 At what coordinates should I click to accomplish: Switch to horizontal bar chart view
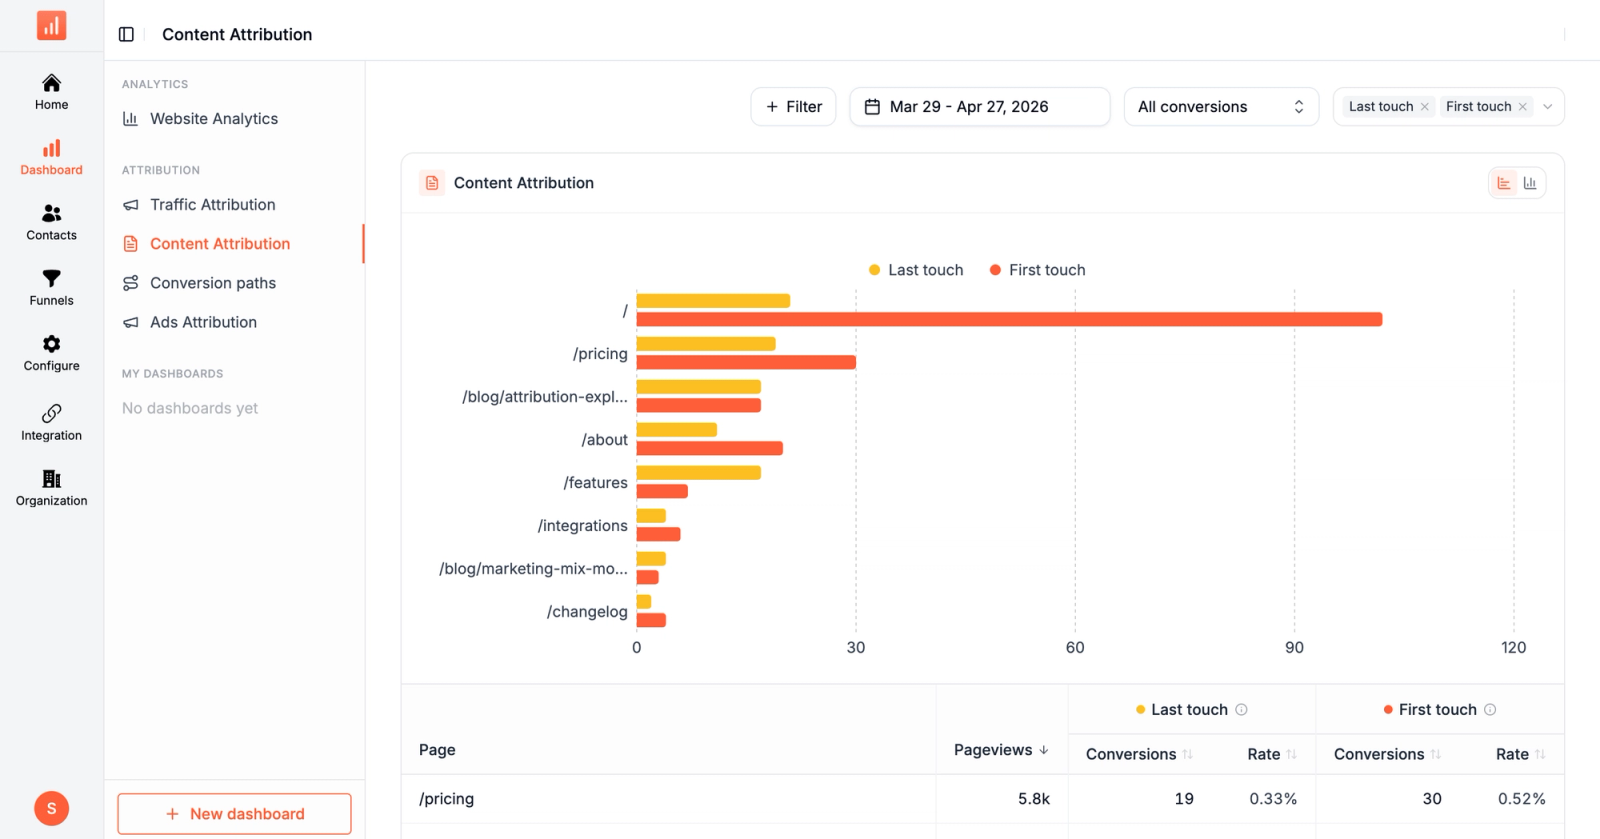(1504, 183)
